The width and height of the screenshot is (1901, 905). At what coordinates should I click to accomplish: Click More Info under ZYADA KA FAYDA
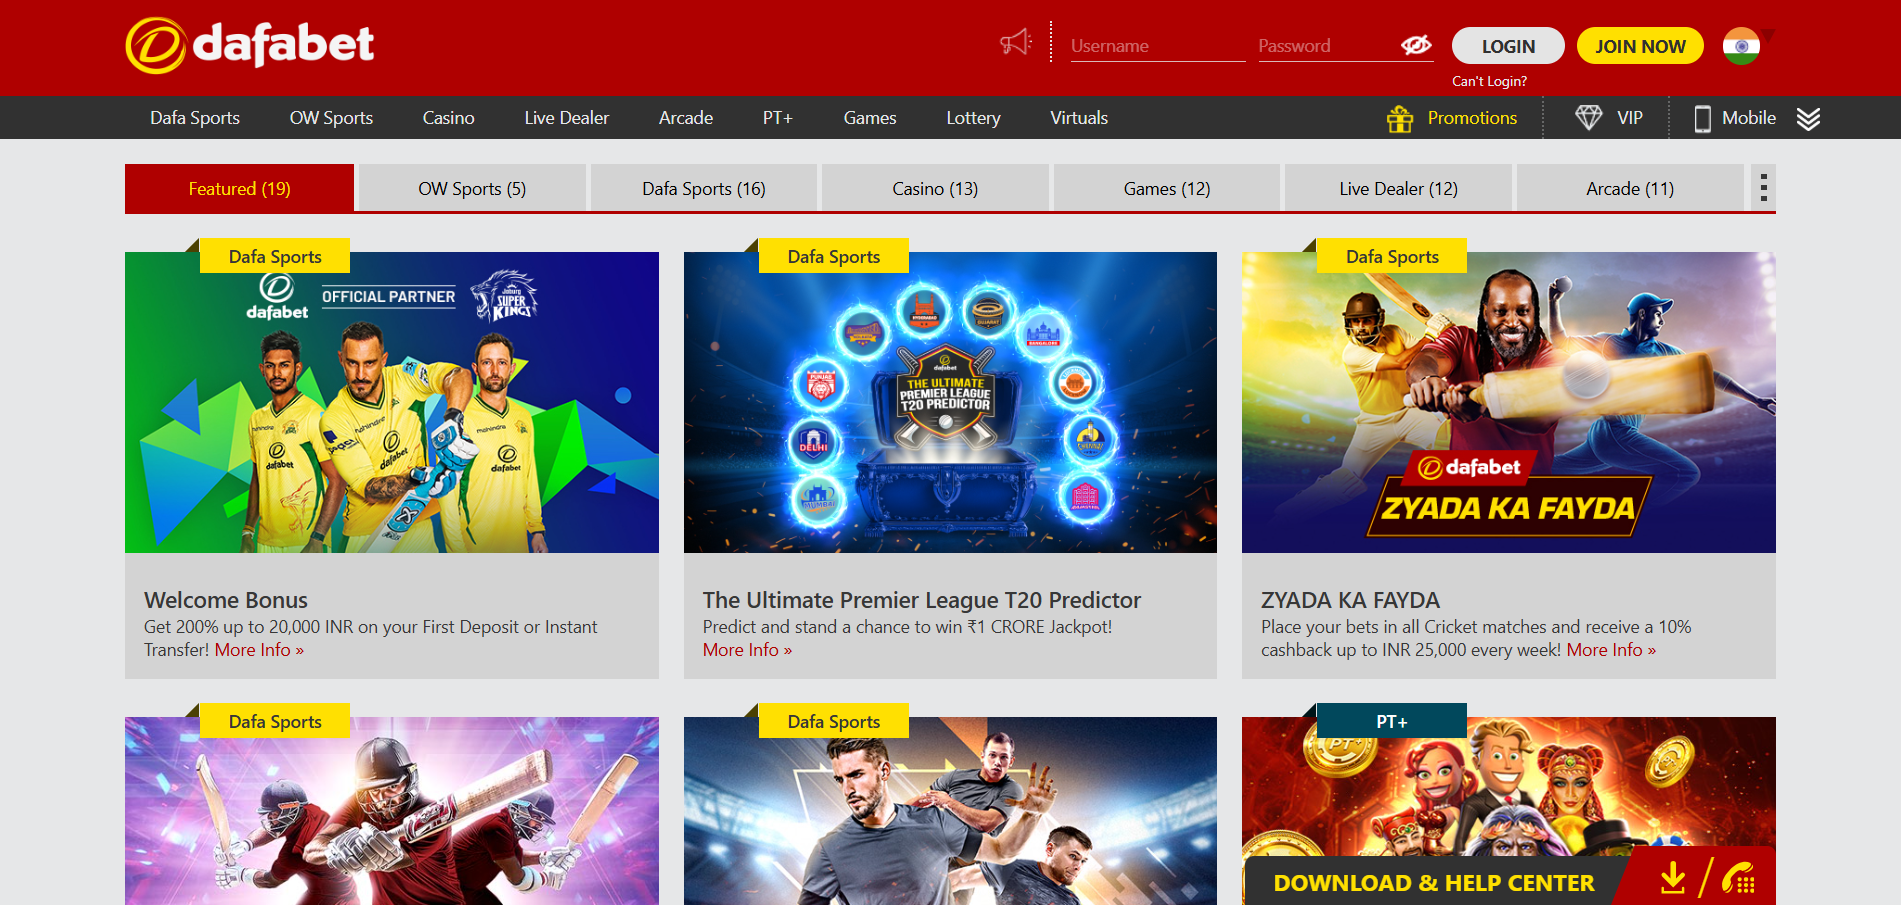pyautogui.click(x=1611, y=650)
